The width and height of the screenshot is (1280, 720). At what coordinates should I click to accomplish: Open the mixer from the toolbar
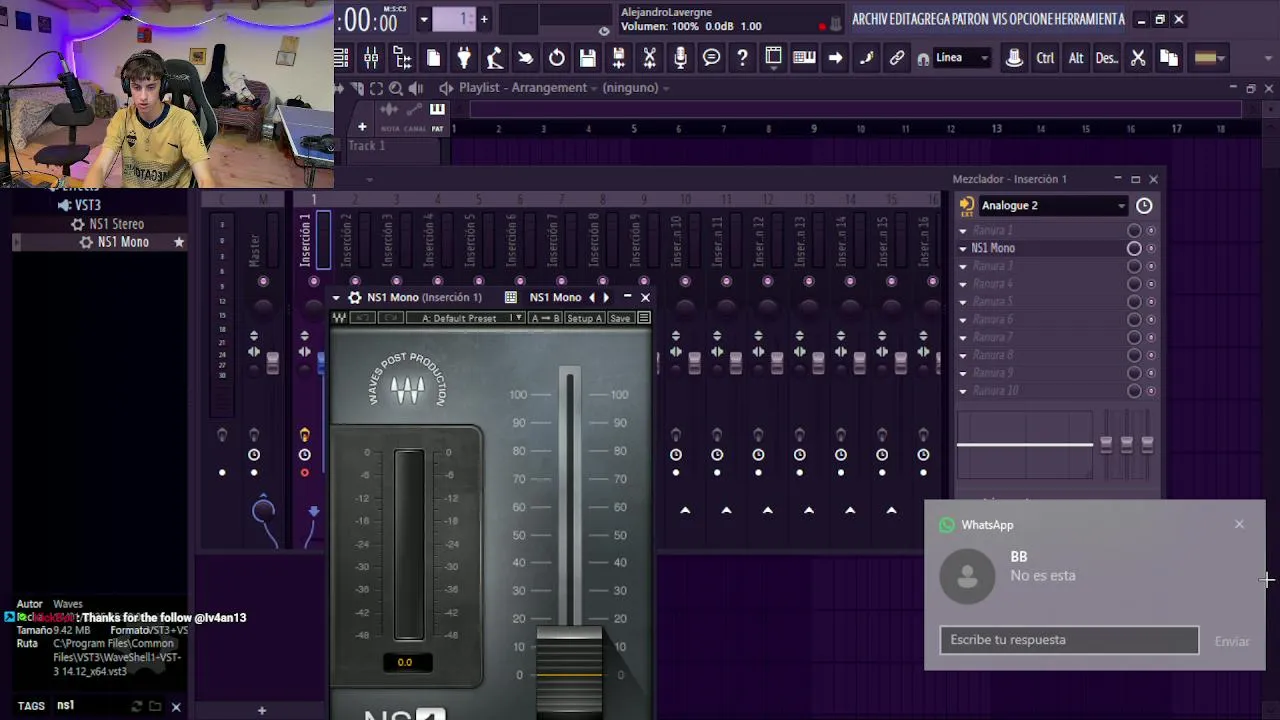coord(371,58)
